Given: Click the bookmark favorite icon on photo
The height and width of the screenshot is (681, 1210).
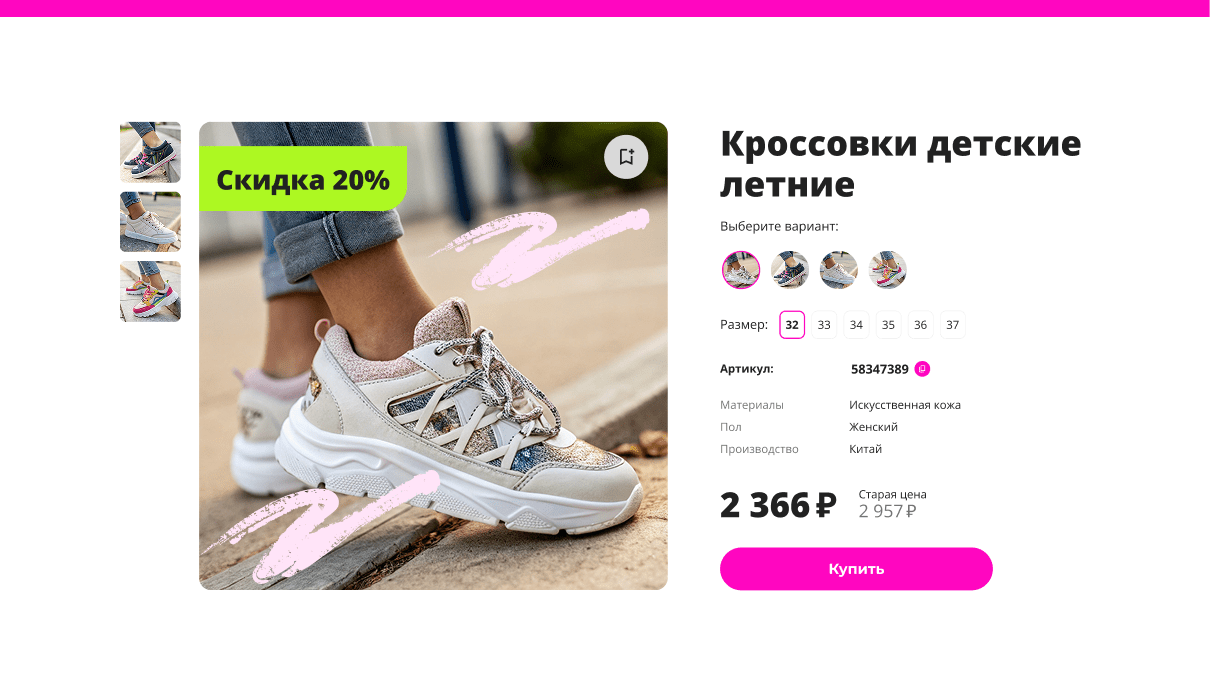Looking at the screenshot, I should (626, 157).
